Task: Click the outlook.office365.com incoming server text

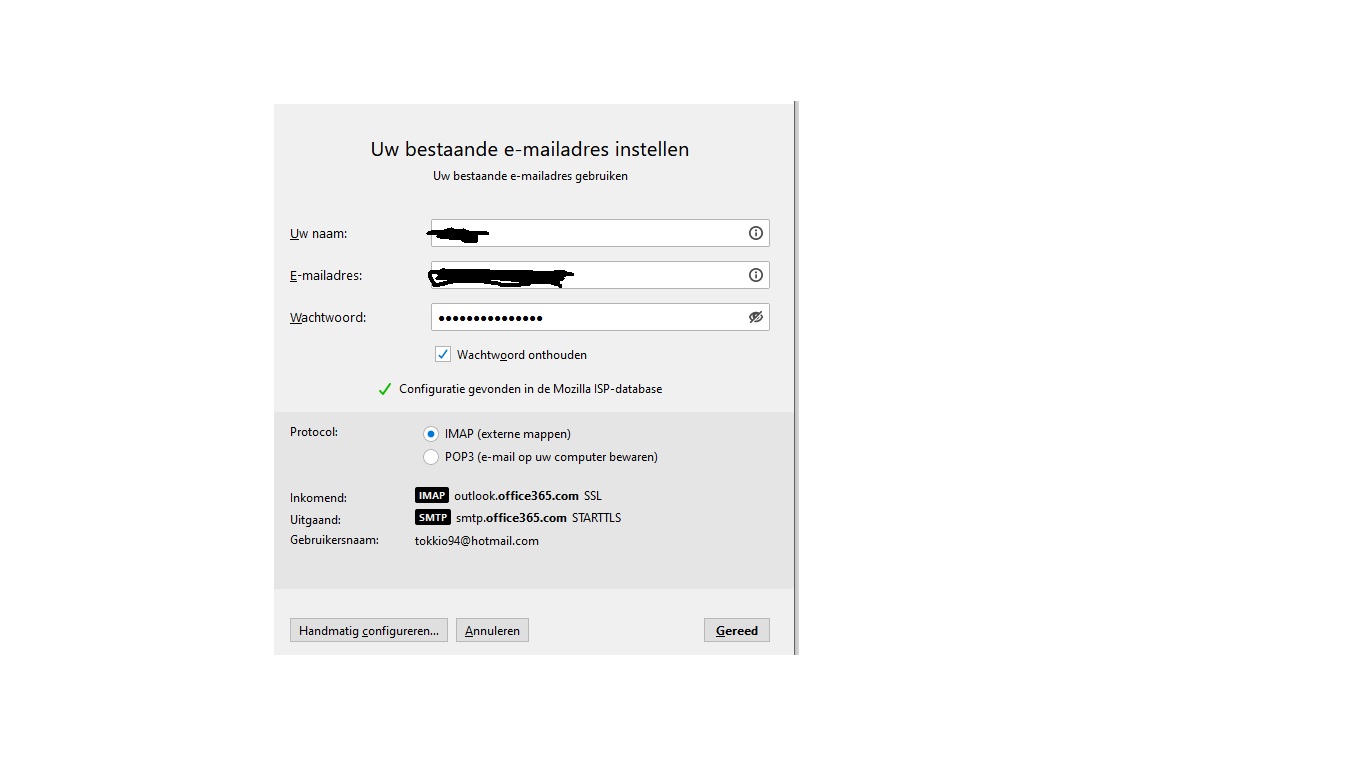Action: 516,496
